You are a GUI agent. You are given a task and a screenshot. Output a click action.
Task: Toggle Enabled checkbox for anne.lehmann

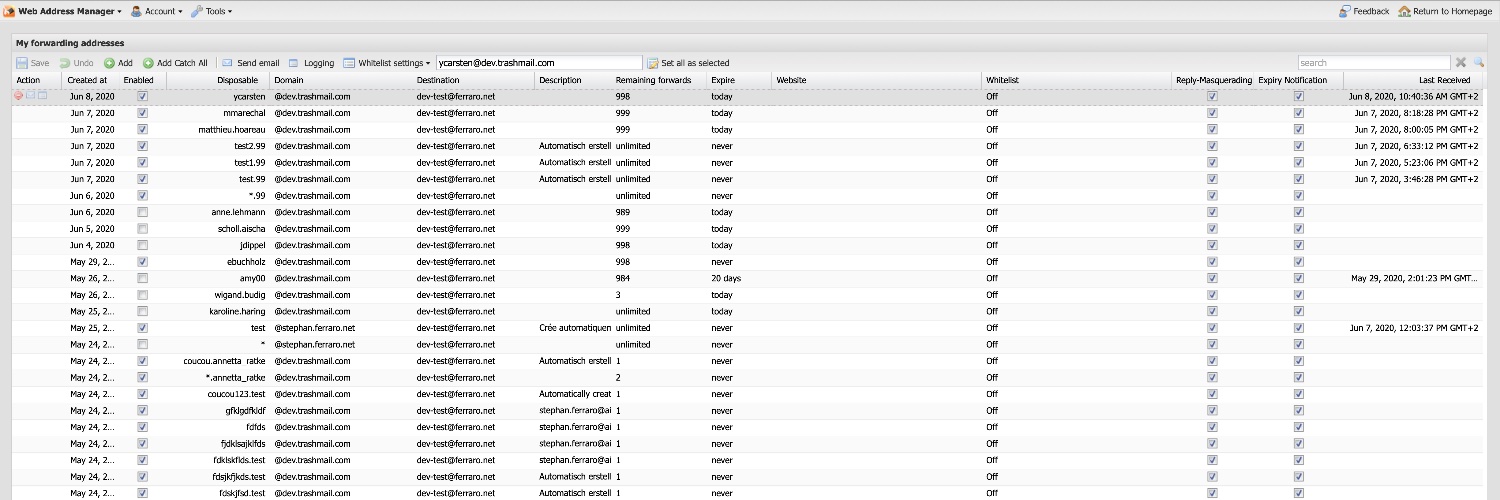point(142,212)
